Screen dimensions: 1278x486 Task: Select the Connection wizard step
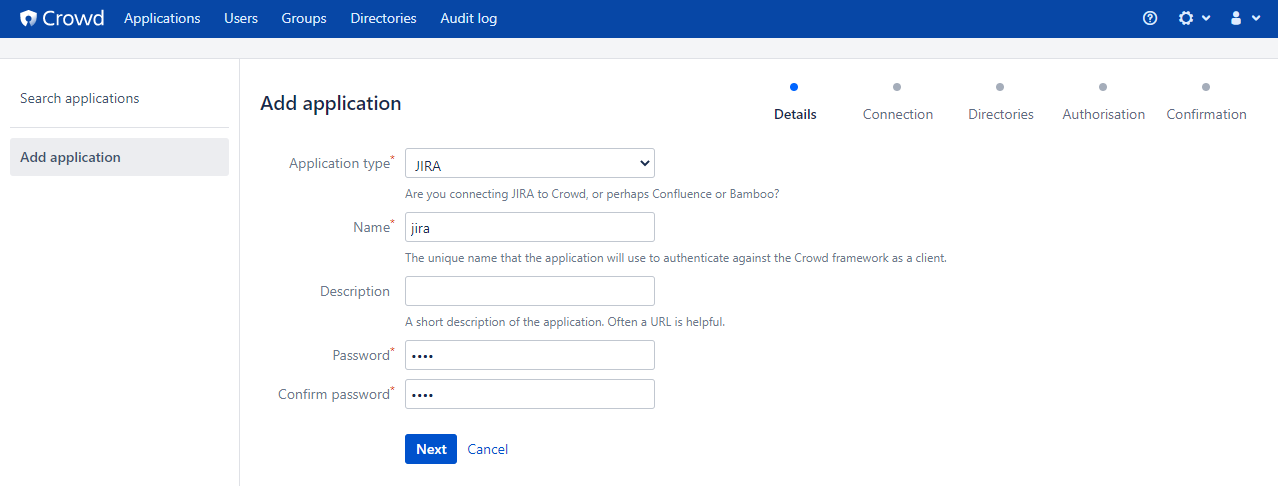pyautogui.click(x=898, y=102)
